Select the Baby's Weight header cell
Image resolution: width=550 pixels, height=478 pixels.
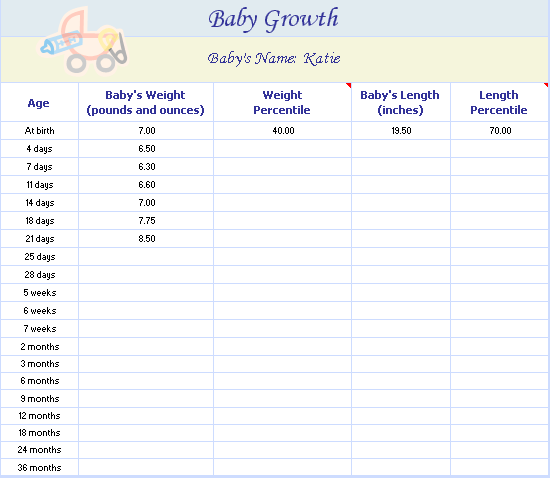146,102
